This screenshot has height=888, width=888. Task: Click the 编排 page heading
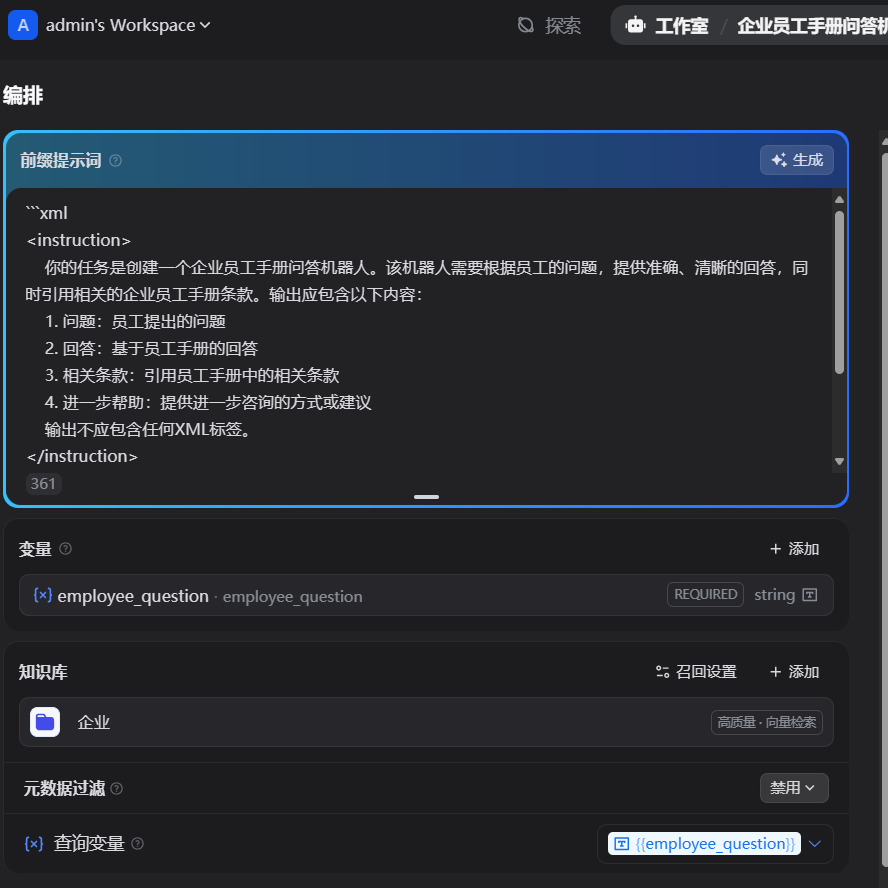click(x=23, y=95)
